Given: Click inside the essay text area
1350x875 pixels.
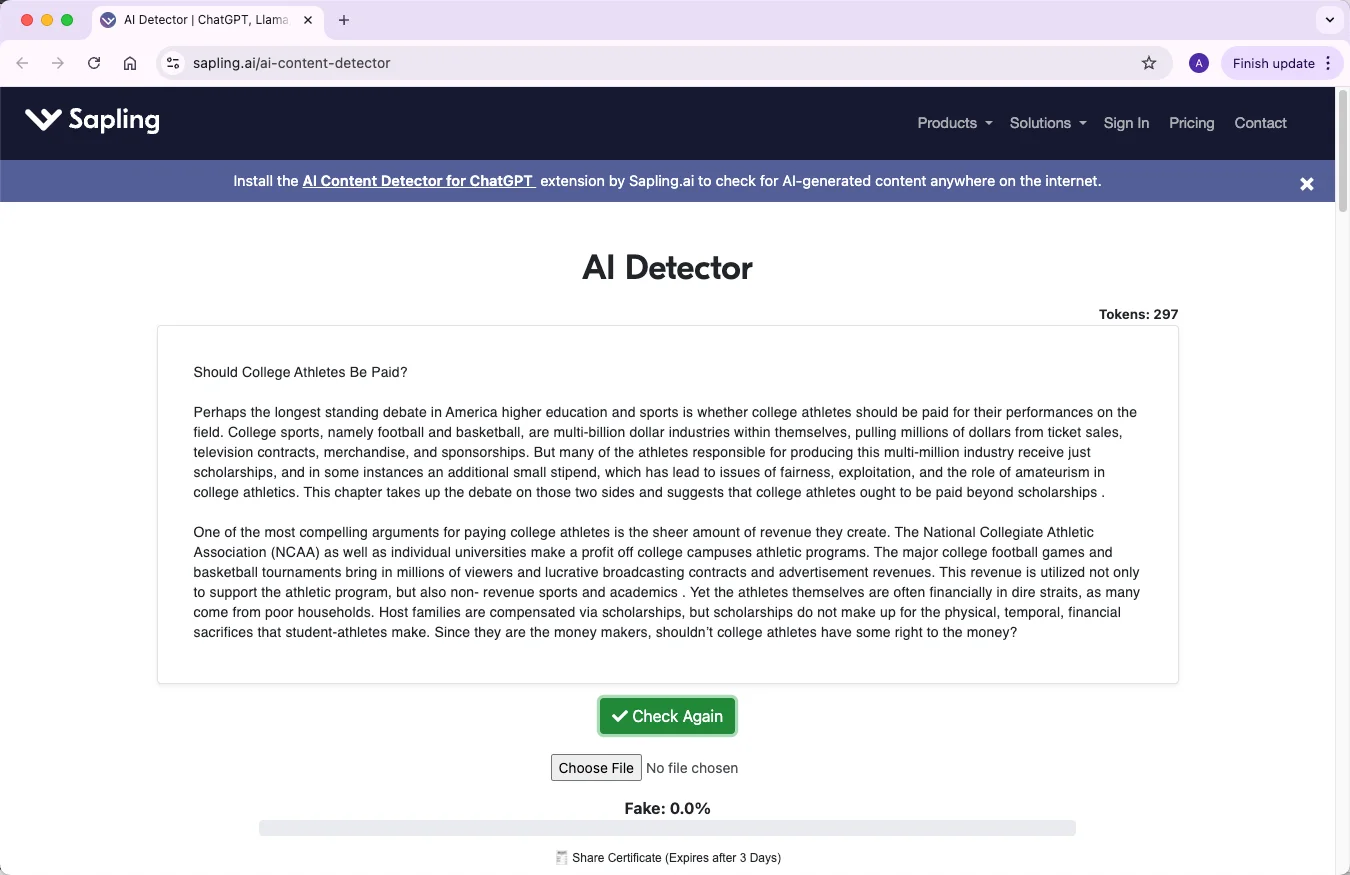Looking at the screenshot, I should pos(667,505).
